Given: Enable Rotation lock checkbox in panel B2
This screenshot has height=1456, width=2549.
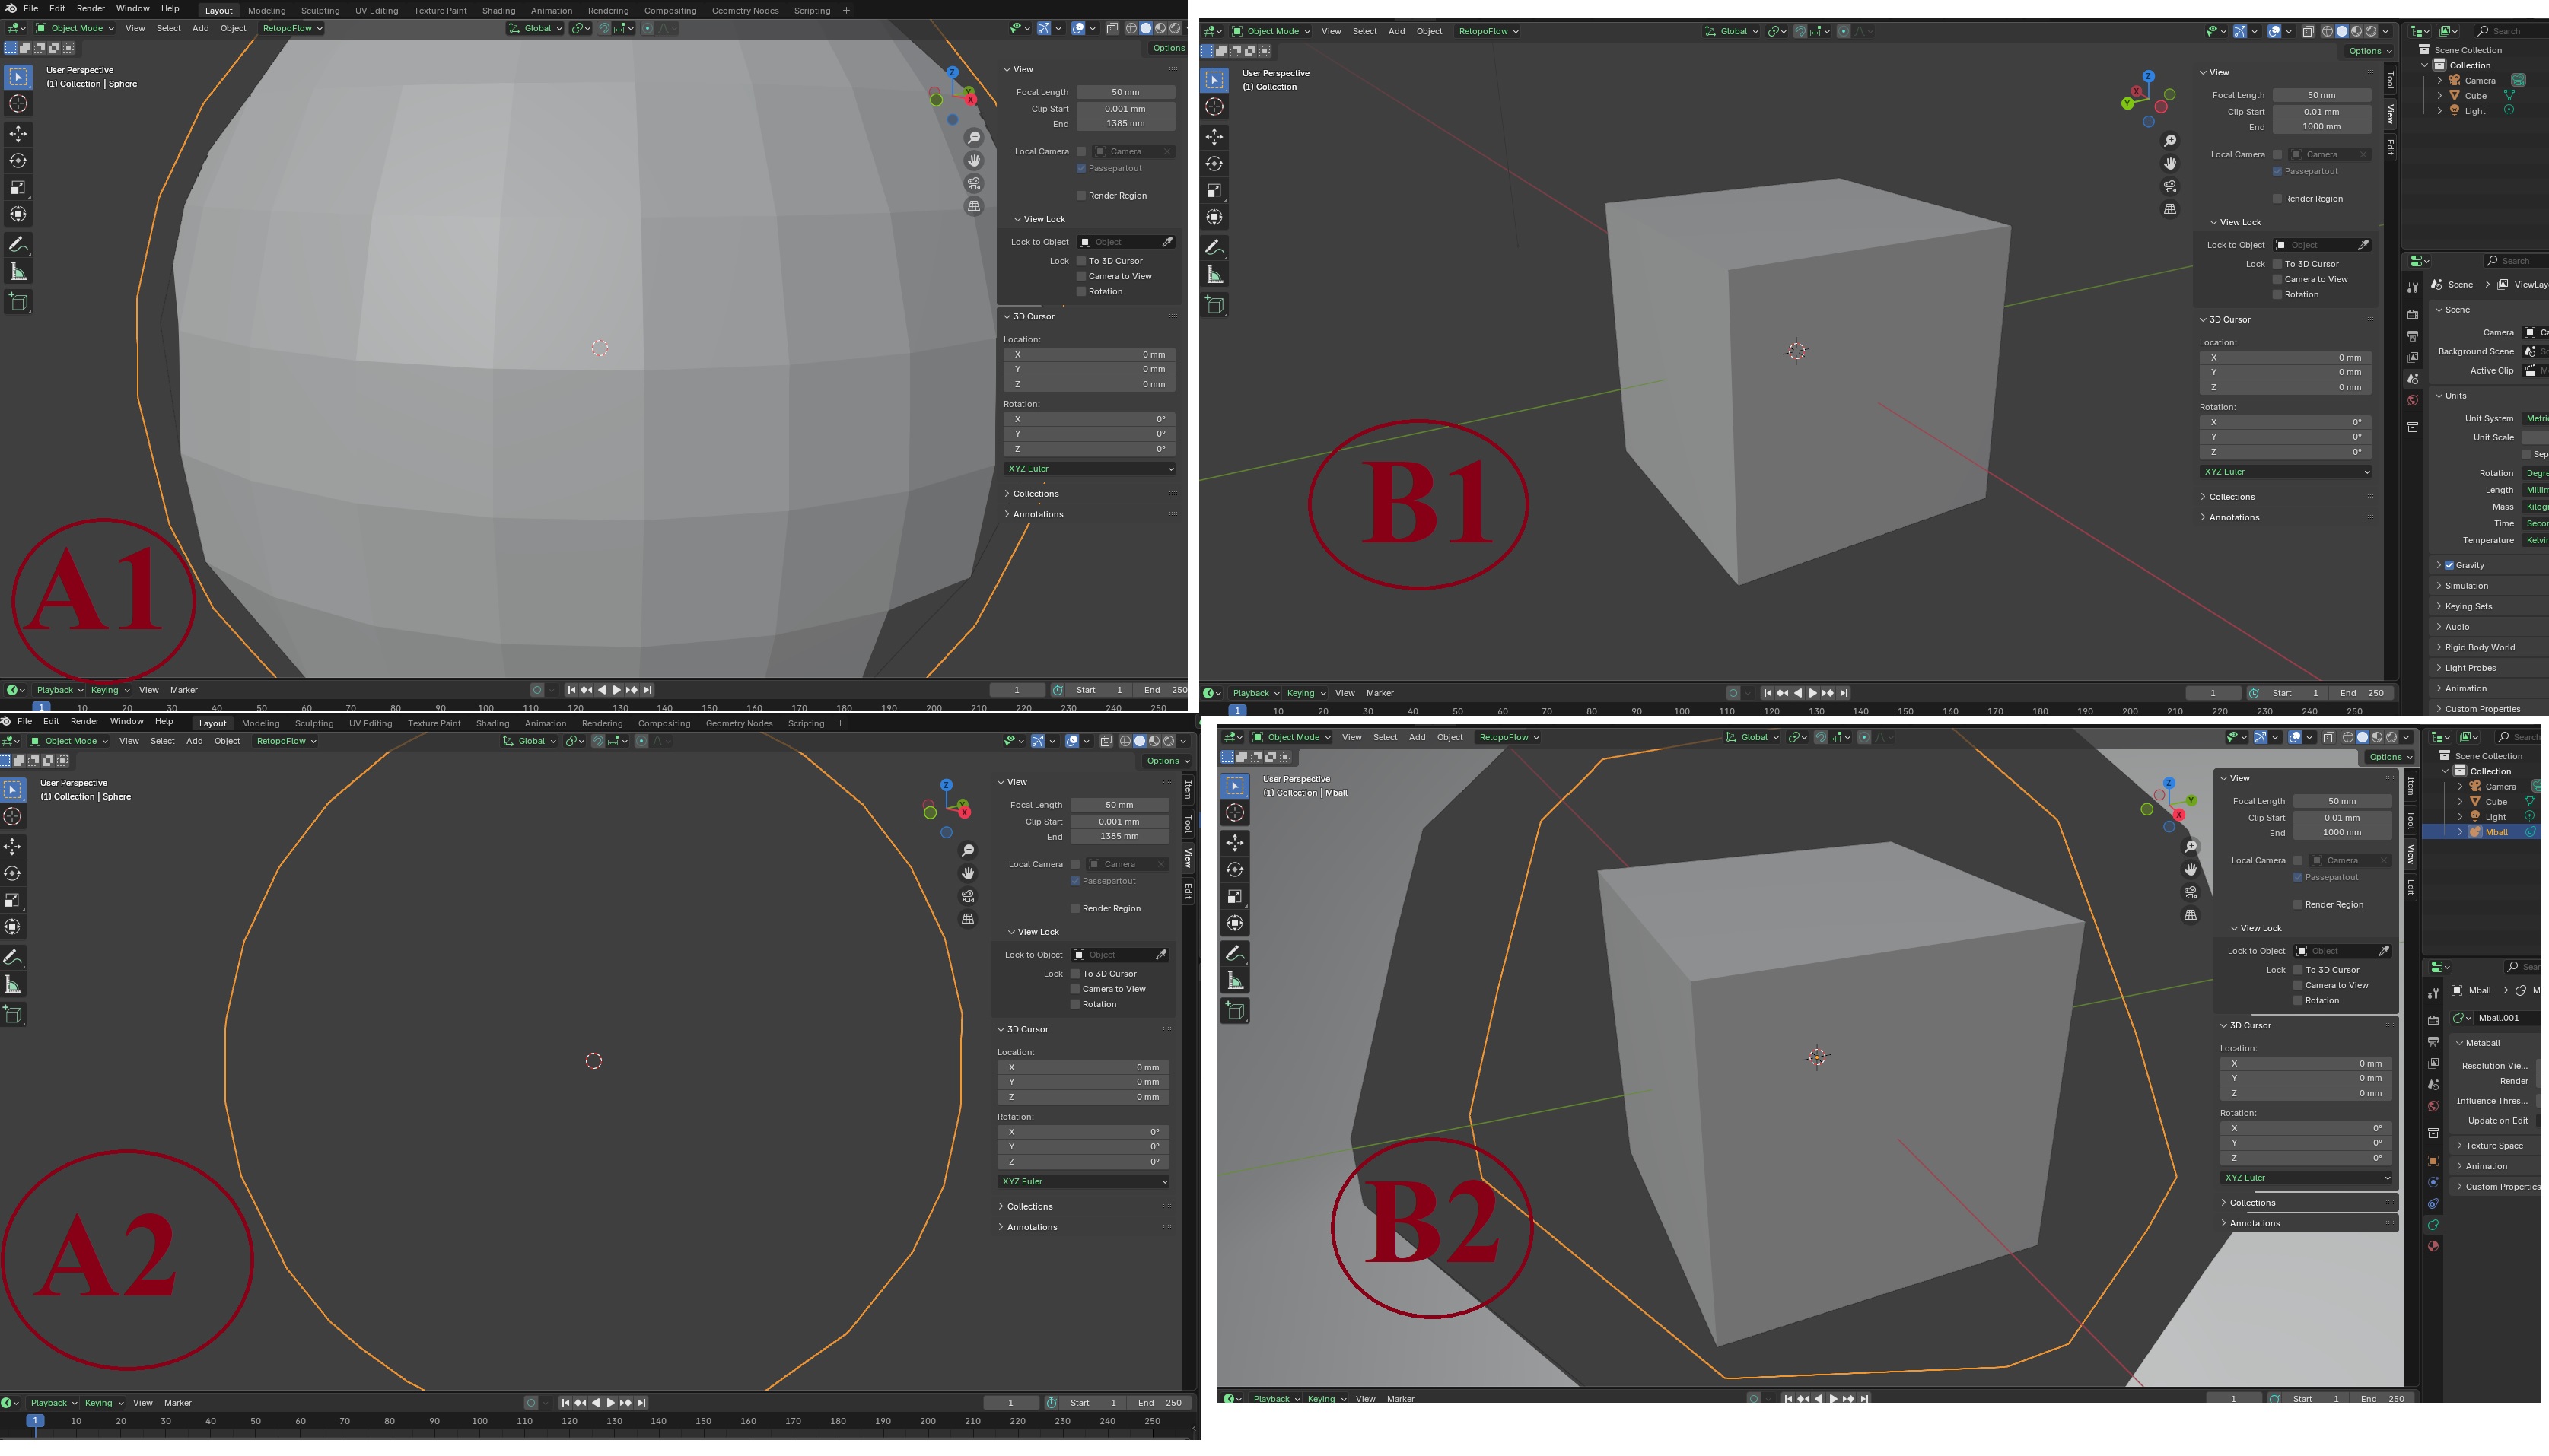Looking at the screenshot, I should click(2298, 1000).
